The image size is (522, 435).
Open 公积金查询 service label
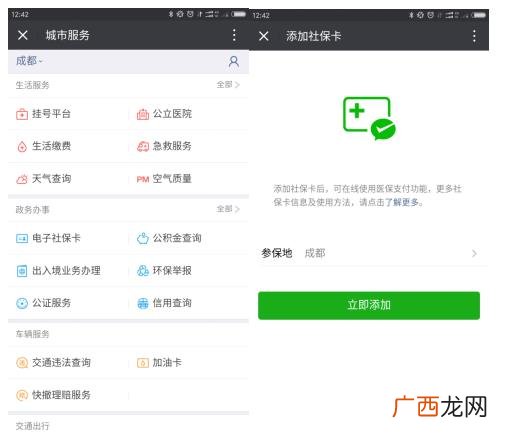pyautogui.click(x=177, y=238)
